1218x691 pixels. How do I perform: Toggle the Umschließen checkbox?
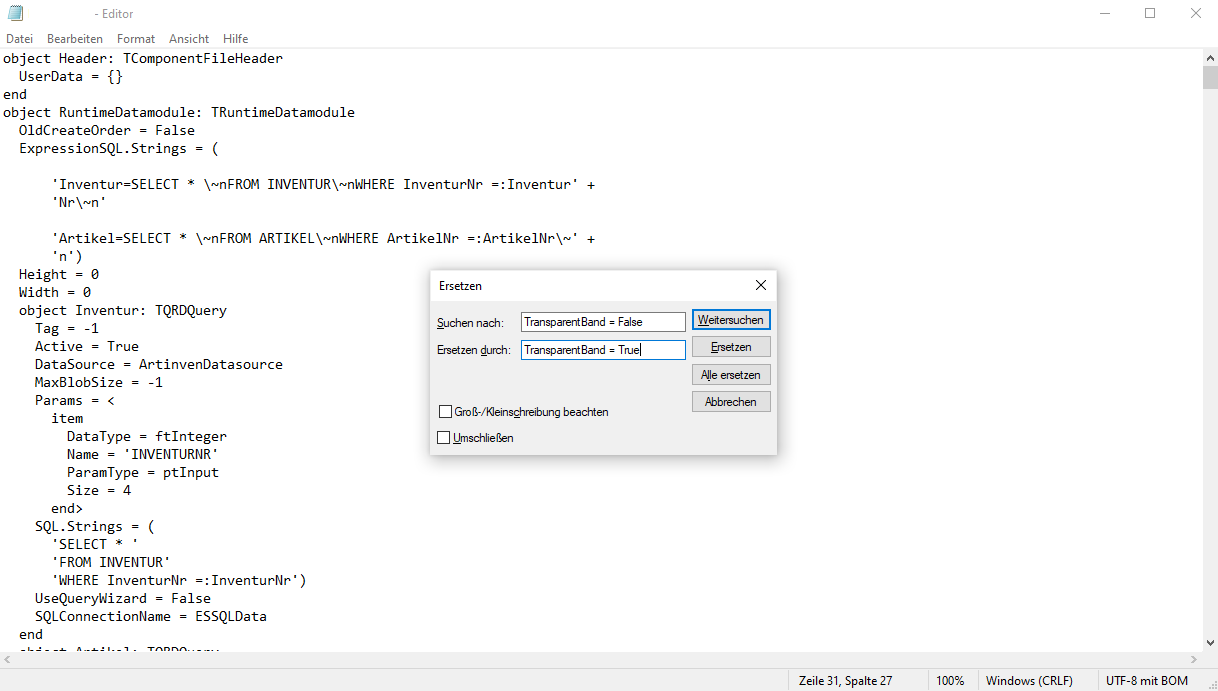[445, 438]
